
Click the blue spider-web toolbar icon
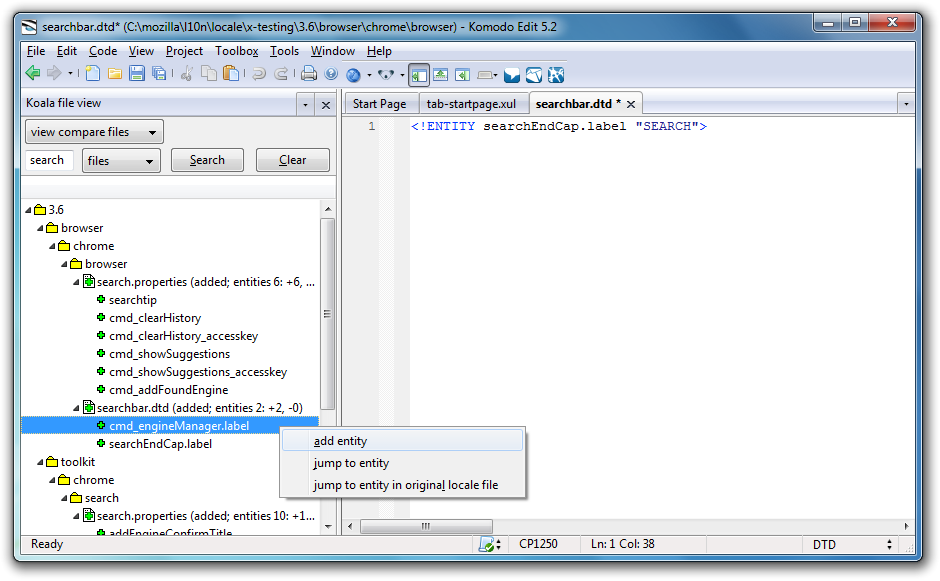556,75
